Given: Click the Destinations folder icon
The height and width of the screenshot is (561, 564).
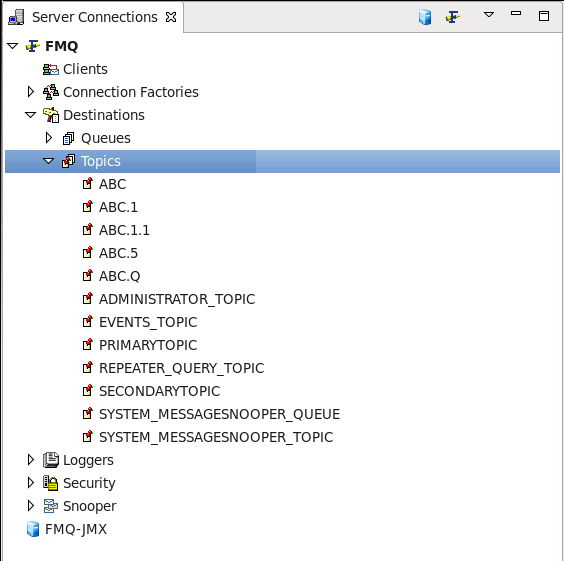Looking at the screenshot, I should coord(51,115).
